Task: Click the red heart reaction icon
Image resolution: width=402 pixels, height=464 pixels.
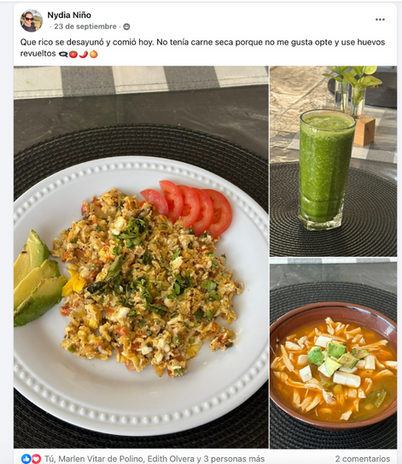Action: click(36, 459)
